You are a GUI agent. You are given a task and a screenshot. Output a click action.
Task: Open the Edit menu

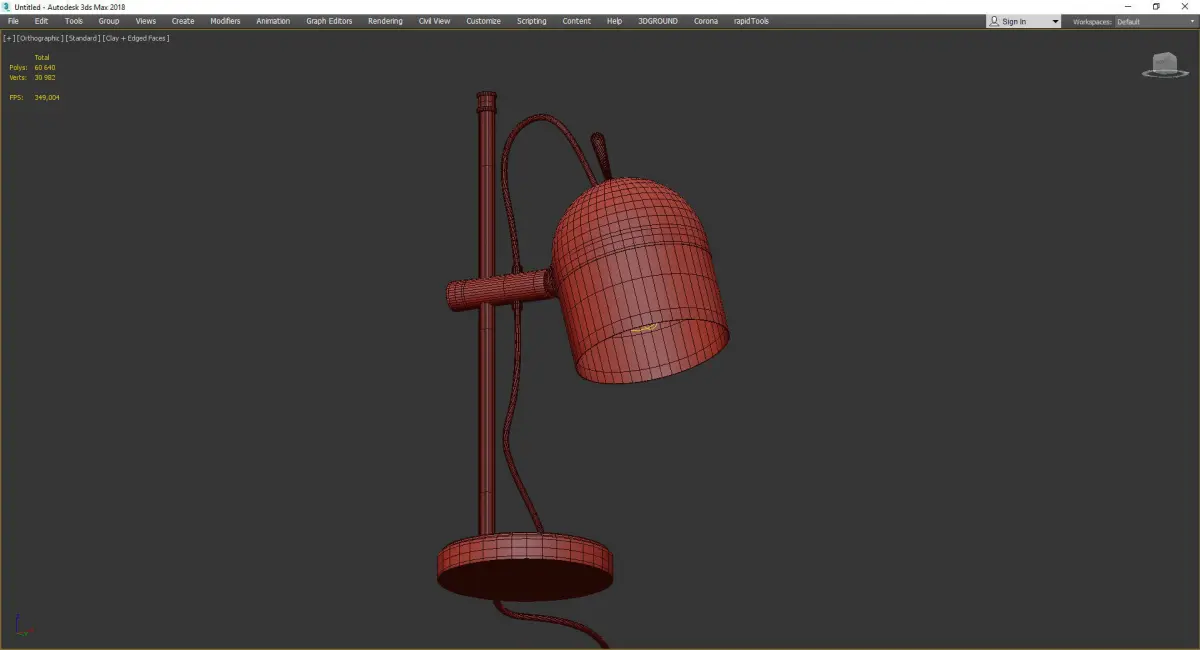click(41, 21)
